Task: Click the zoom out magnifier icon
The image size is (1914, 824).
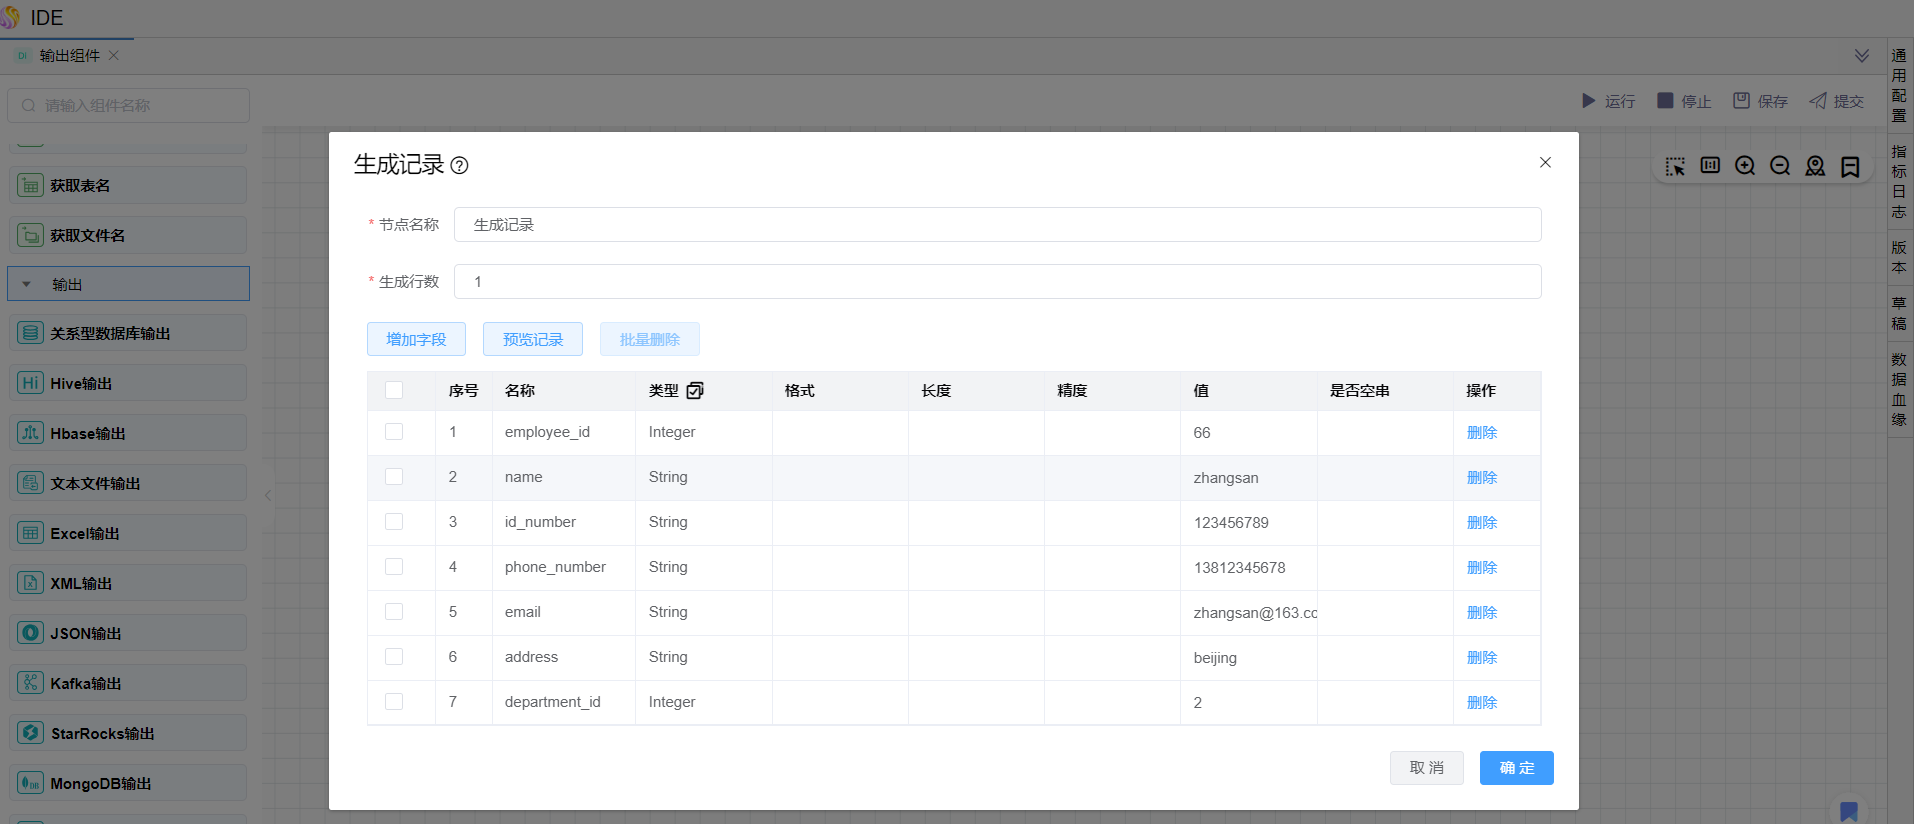Action: [x=1780, y=166]
